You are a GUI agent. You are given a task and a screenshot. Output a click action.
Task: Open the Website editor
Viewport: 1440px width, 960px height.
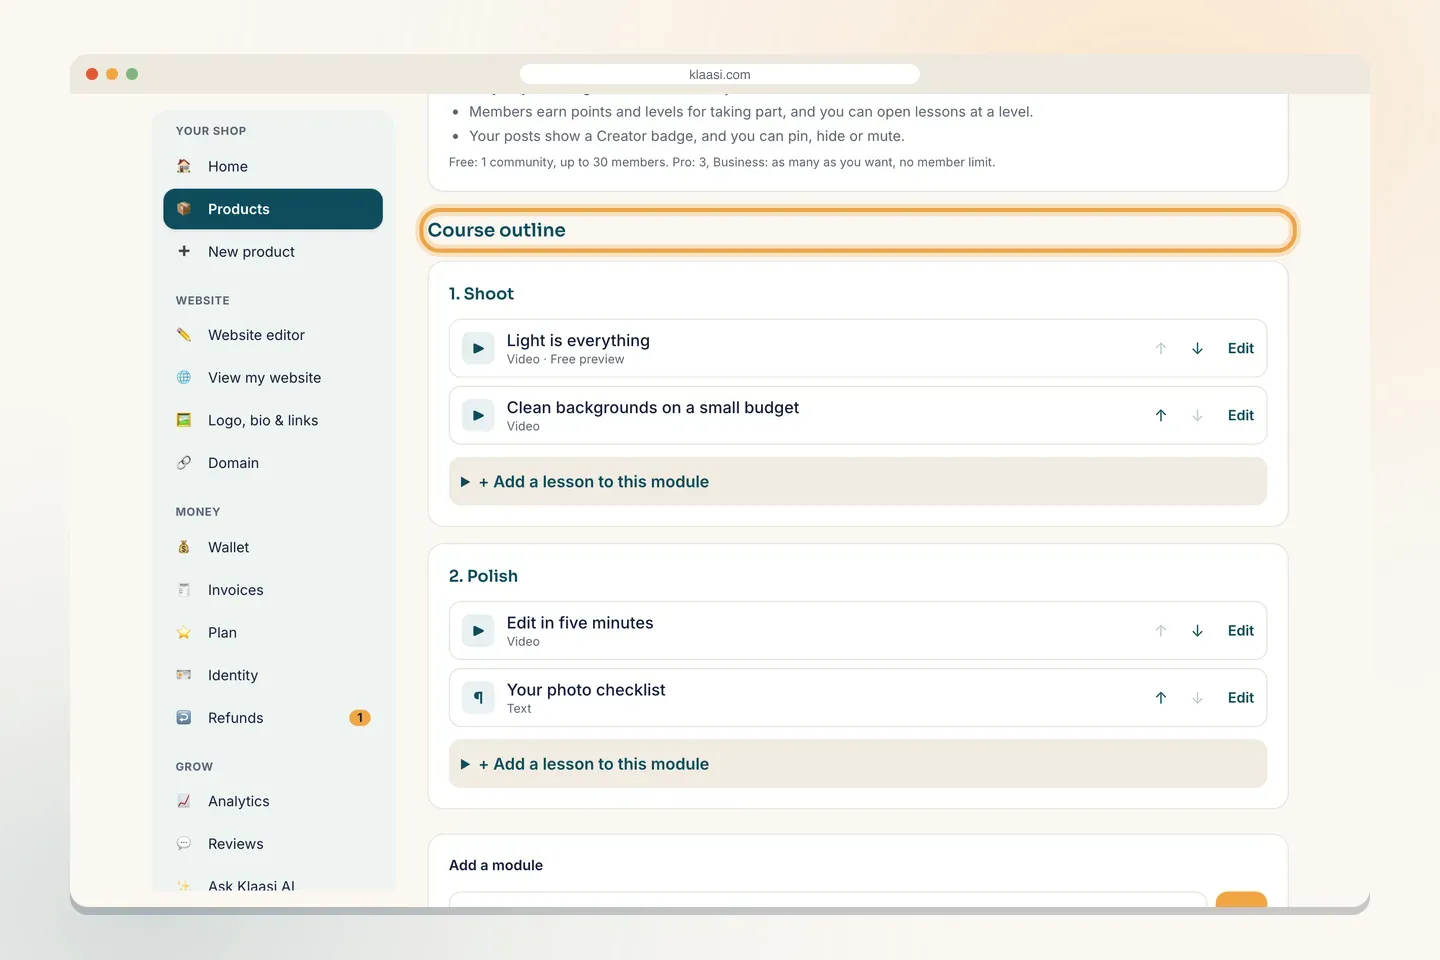click(273, 335)
